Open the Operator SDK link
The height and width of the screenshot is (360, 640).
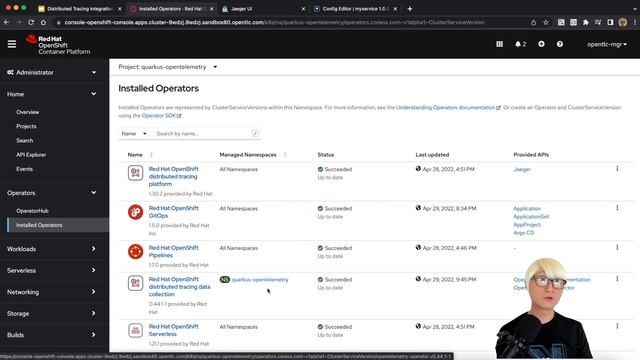point(161,116)
